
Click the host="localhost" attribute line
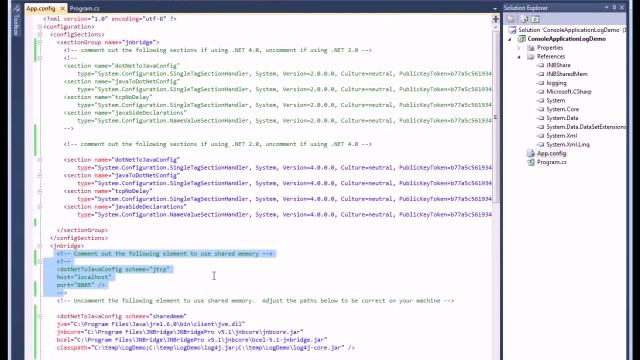coord(84,277)
